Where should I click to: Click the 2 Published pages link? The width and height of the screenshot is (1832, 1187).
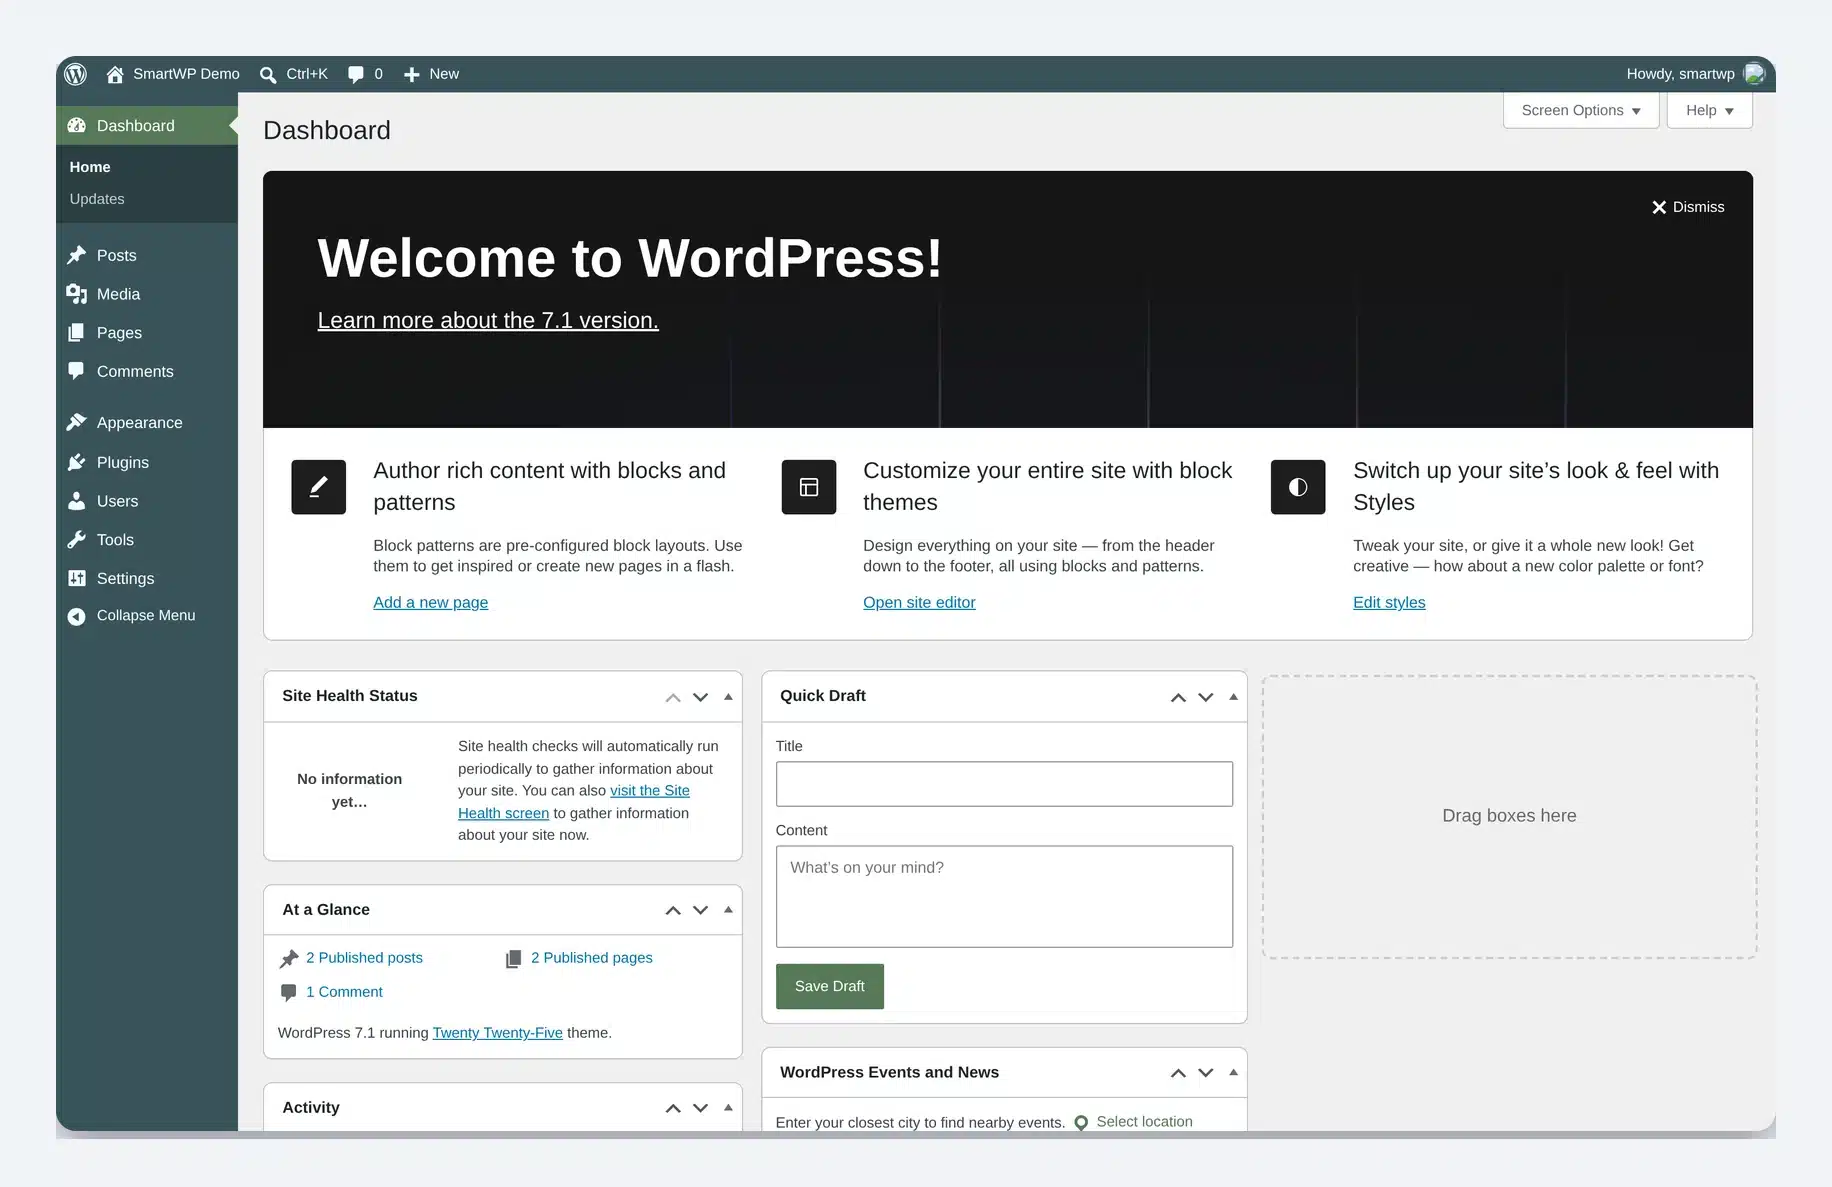pyautogui.click(x=592, y=958)
